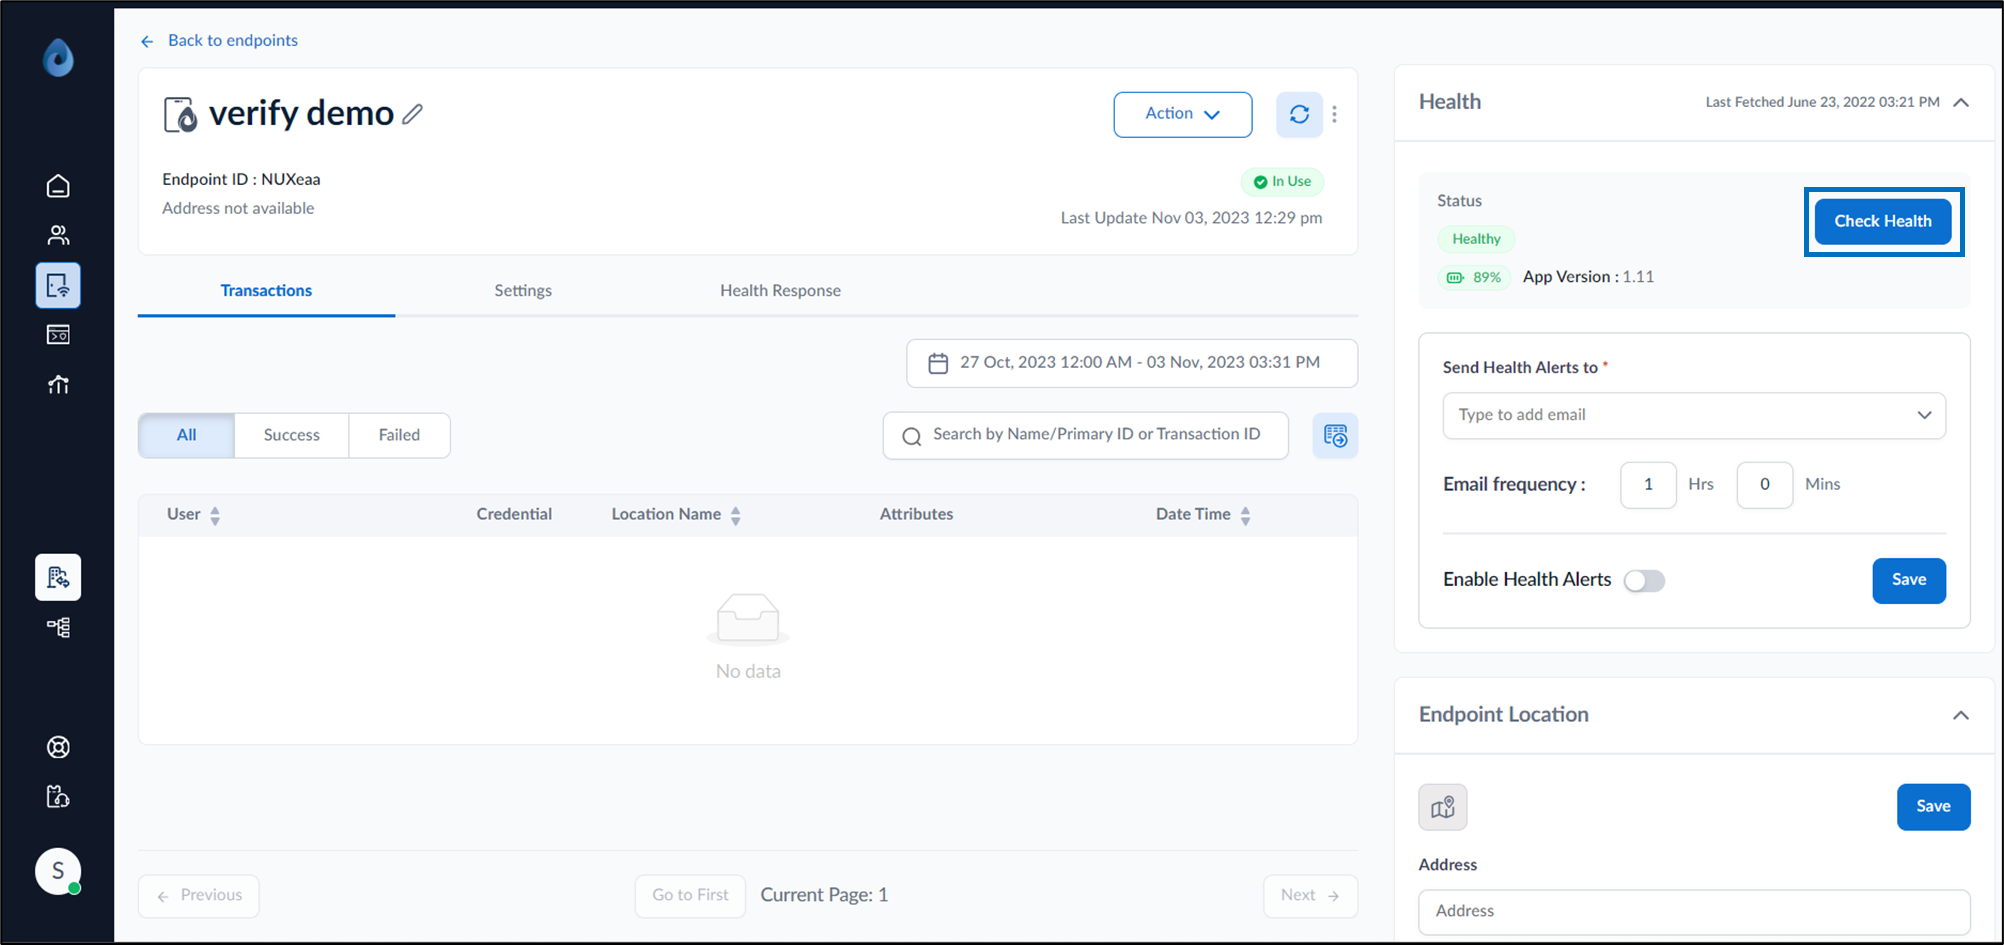Go back to endpoints
The height and width of the screenshot is (945, 2004).
point(219,40)
